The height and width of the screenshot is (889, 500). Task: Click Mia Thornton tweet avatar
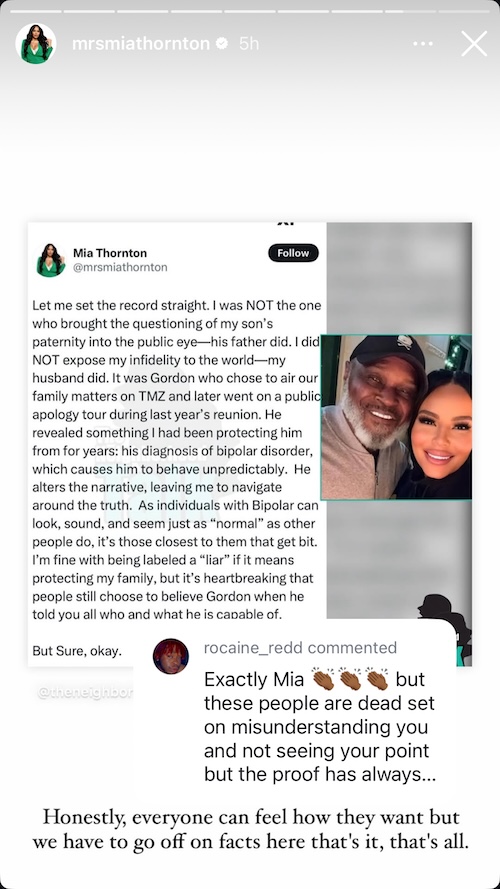[x=51, y=260]
